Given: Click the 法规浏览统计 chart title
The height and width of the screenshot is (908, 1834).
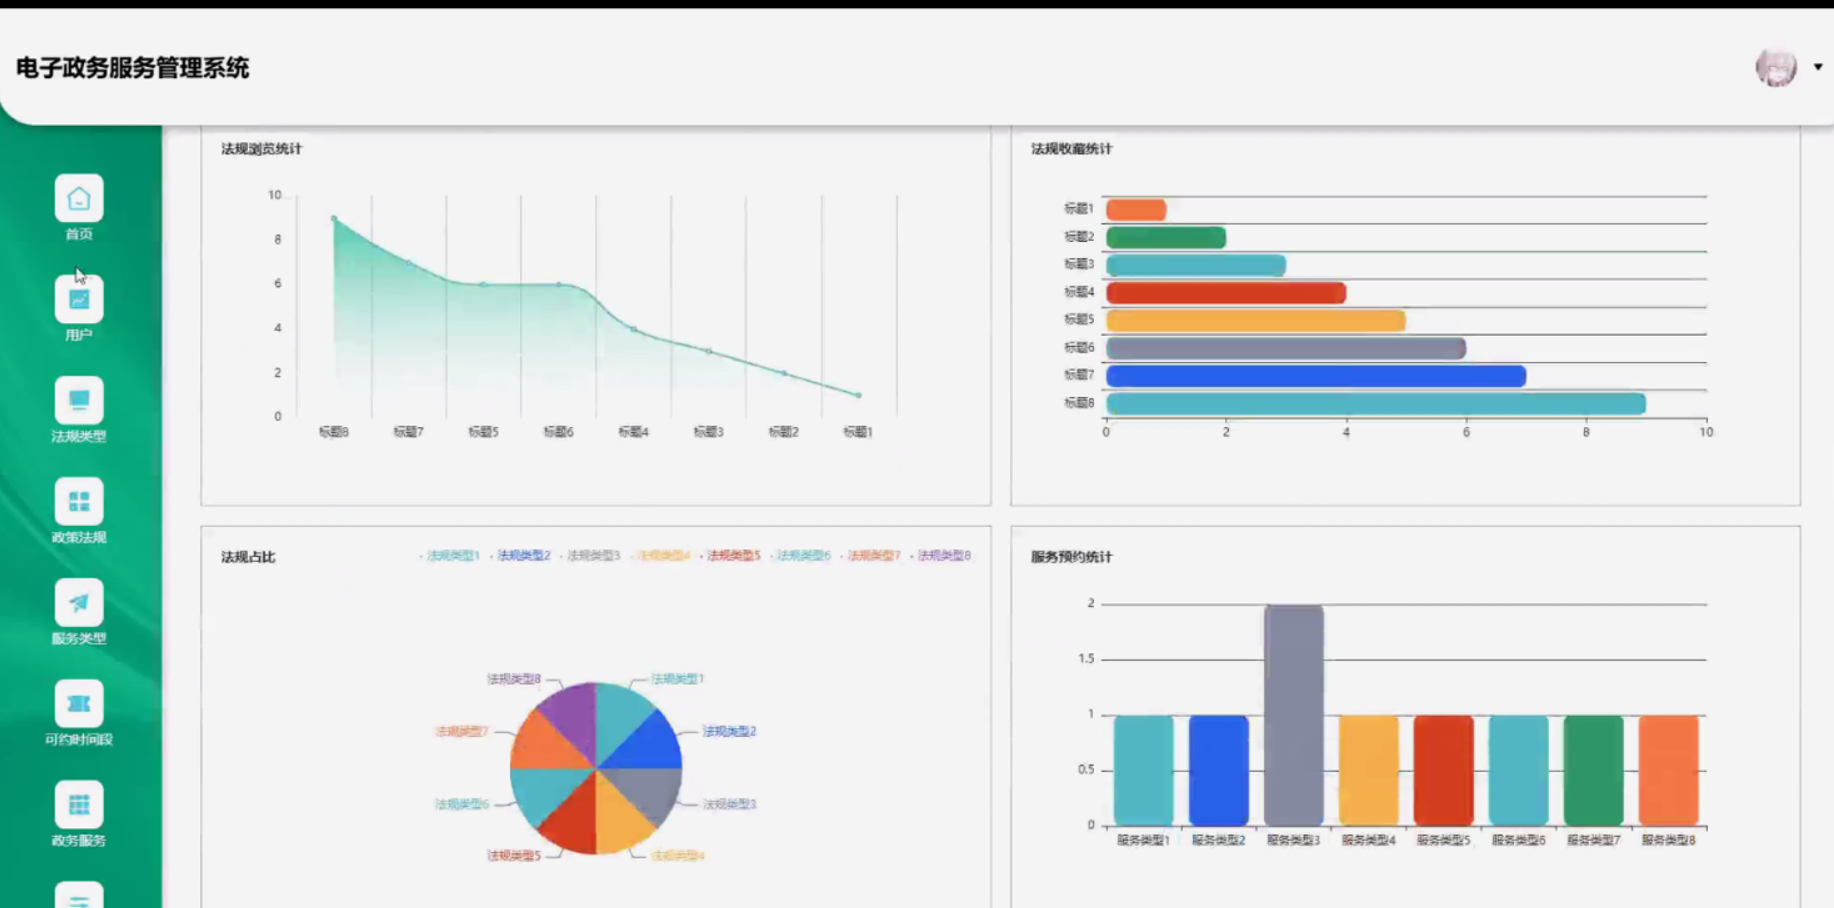Looking at the screenshot, I should point(261,149).
